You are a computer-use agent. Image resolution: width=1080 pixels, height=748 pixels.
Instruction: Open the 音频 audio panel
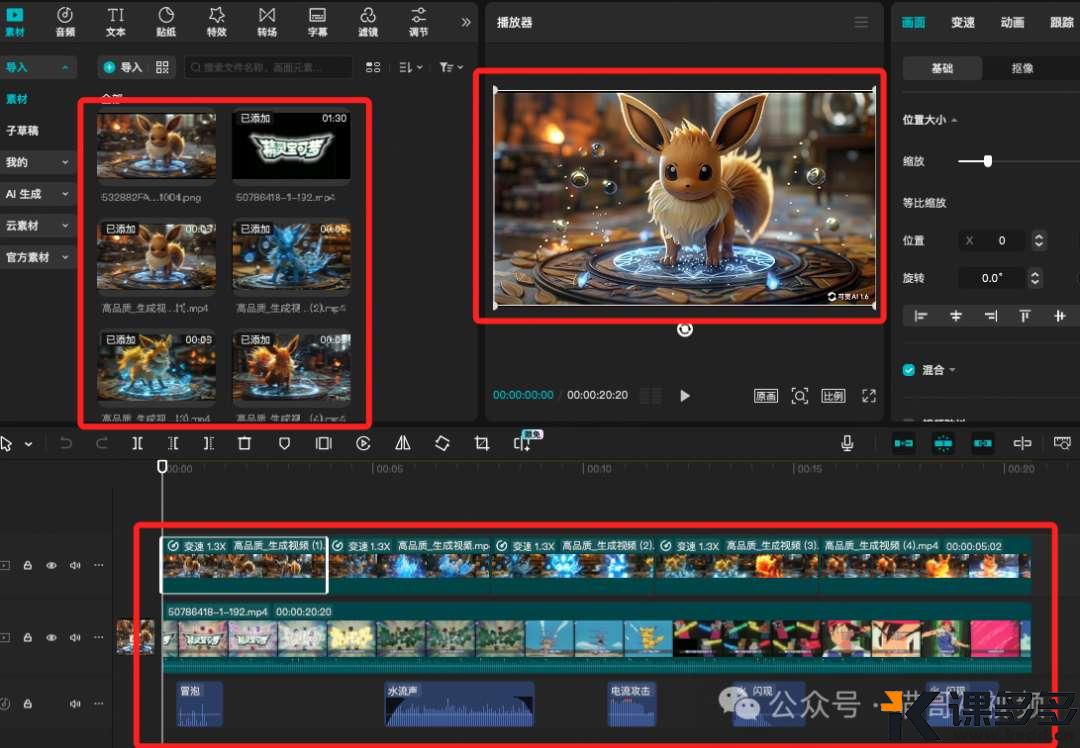click(65, 21)
